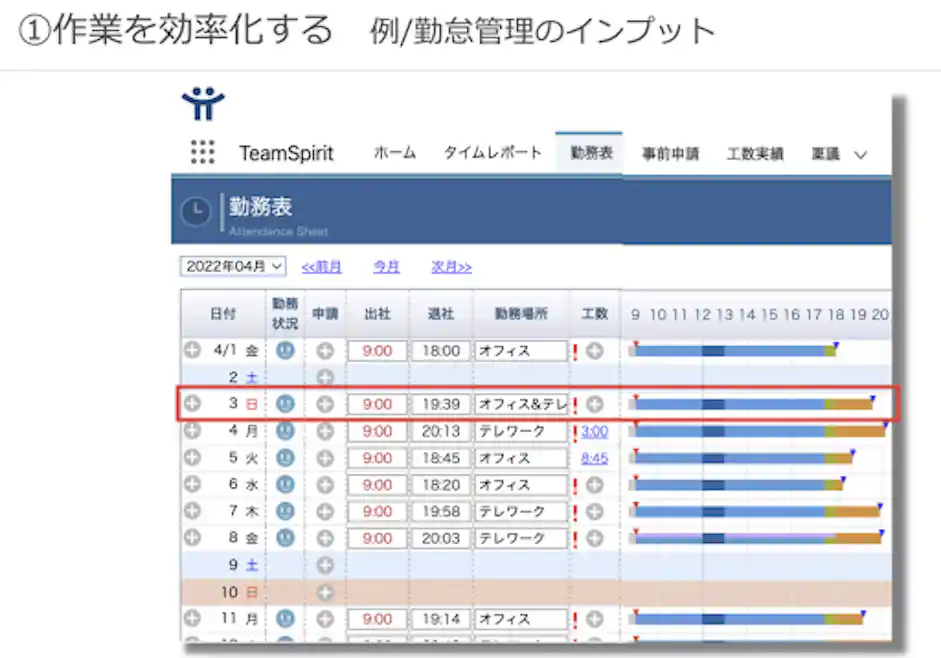Click the 今月 link
941x658 pixels.
(x=386, y=266)
